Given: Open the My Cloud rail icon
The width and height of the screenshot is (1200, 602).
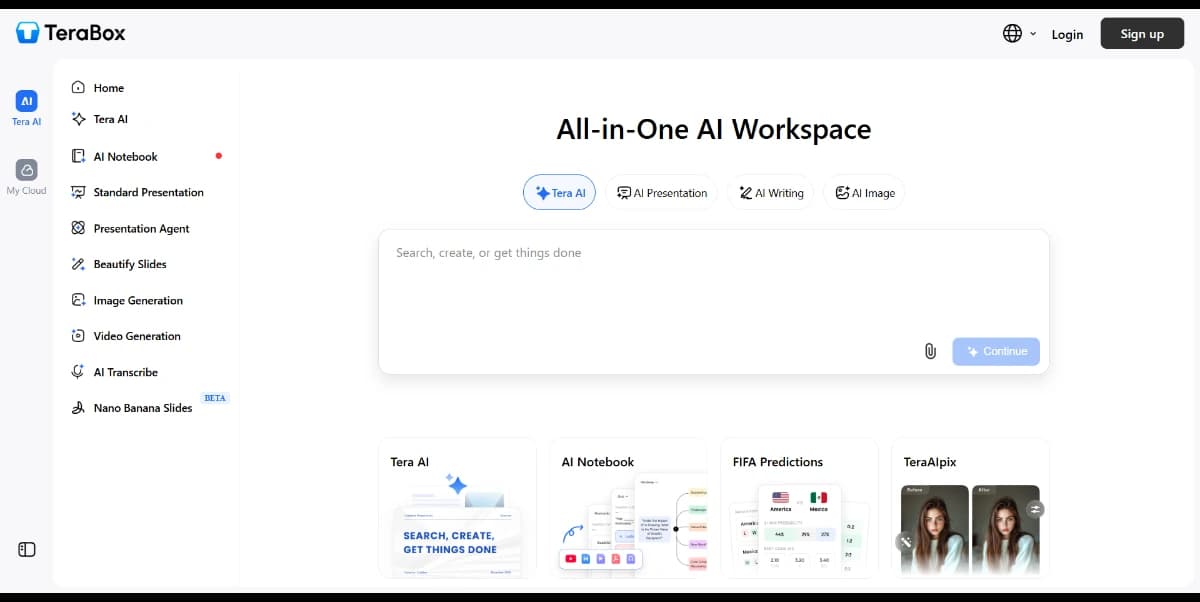Looking at the screenshot, I should pos(27,170).
